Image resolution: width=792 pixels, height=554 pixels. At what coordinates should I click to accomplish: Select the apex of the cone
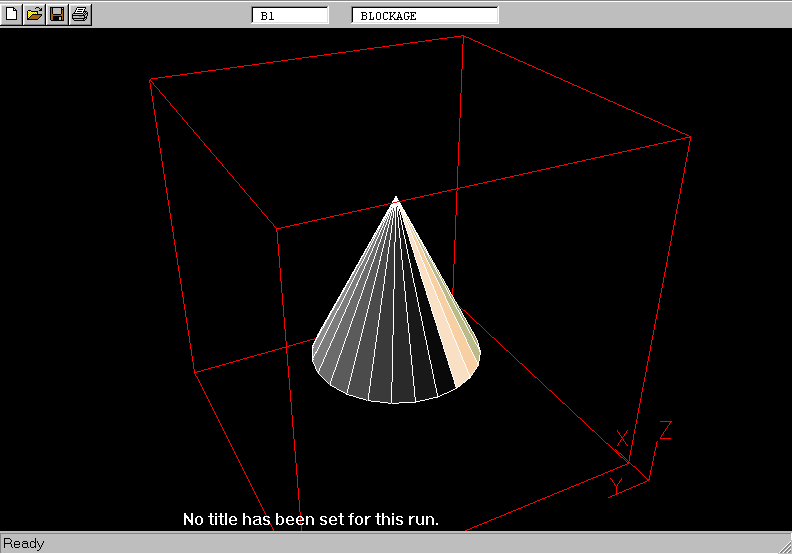pos(397,198)
